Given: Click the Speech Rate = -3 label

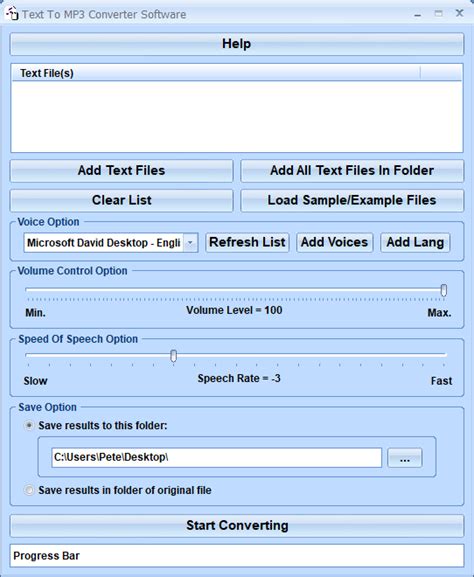Looking at the screenshot, I should (x=239, y=378).
